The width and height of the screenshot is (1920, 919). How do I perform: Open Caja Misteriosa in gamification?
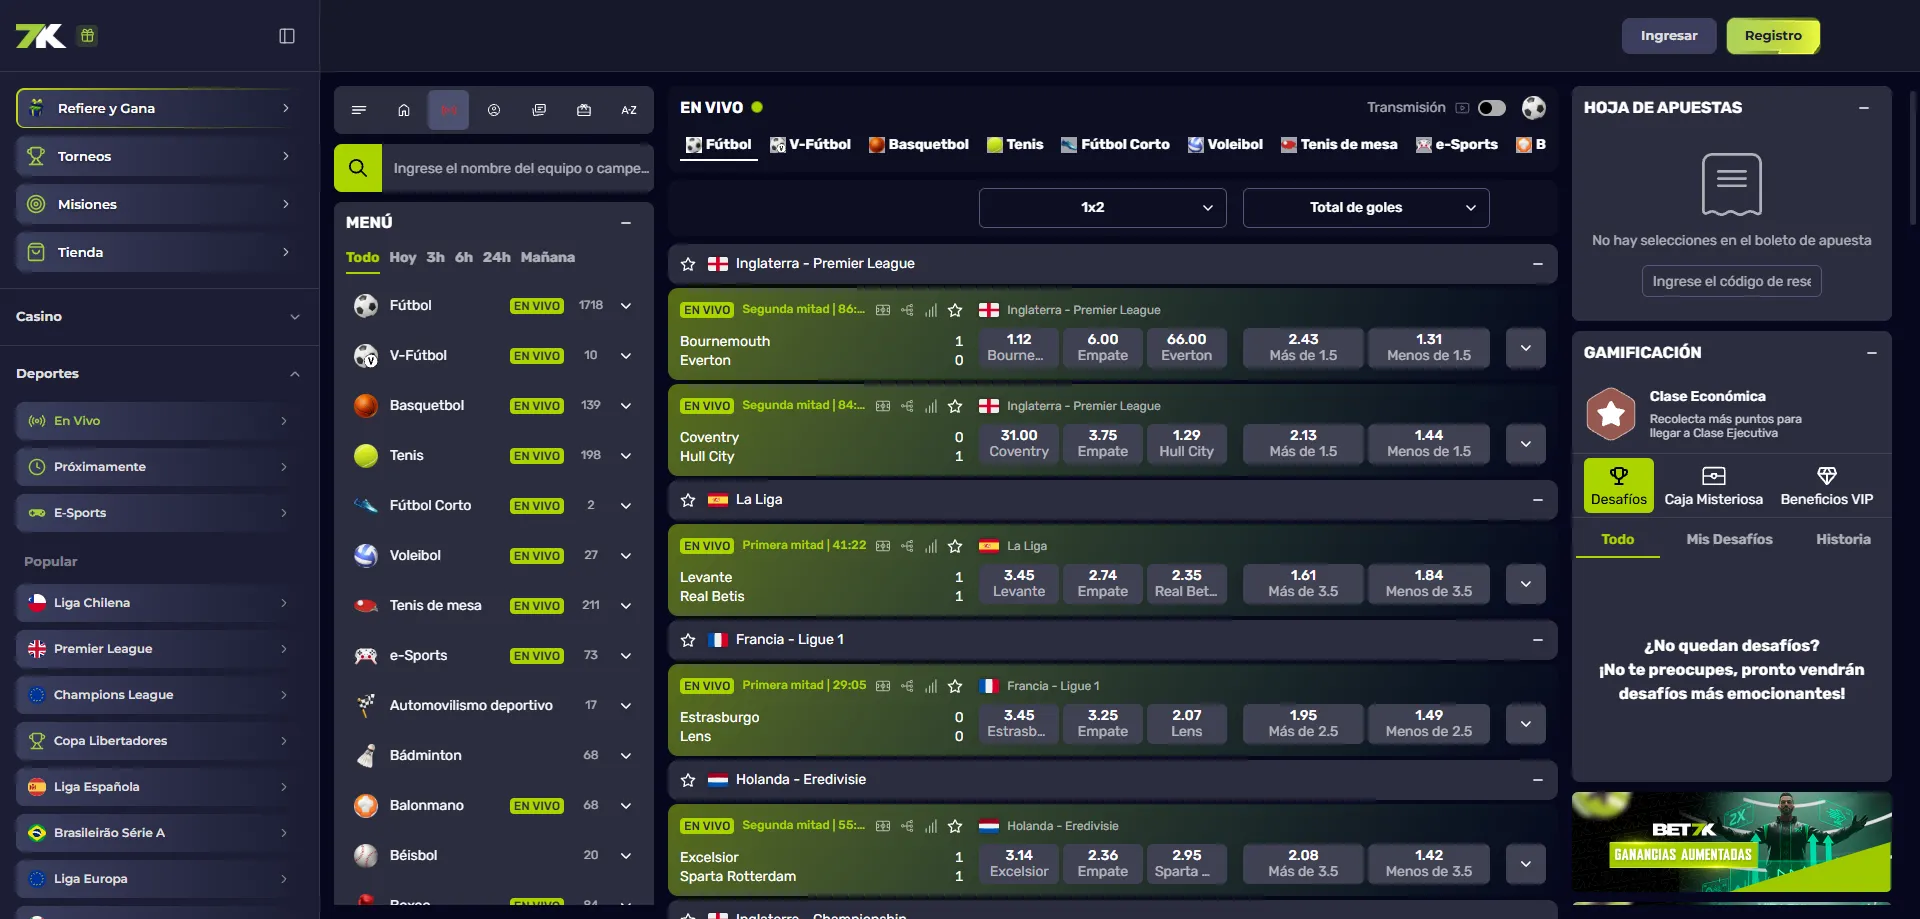1713,486
